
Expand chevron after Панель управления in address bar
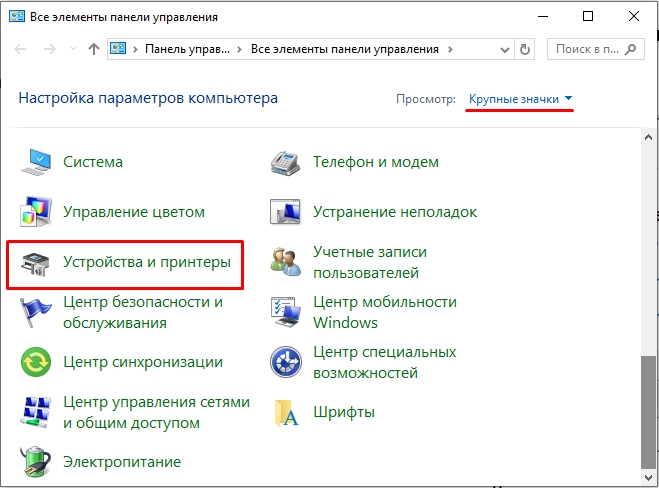pos(240,48)
